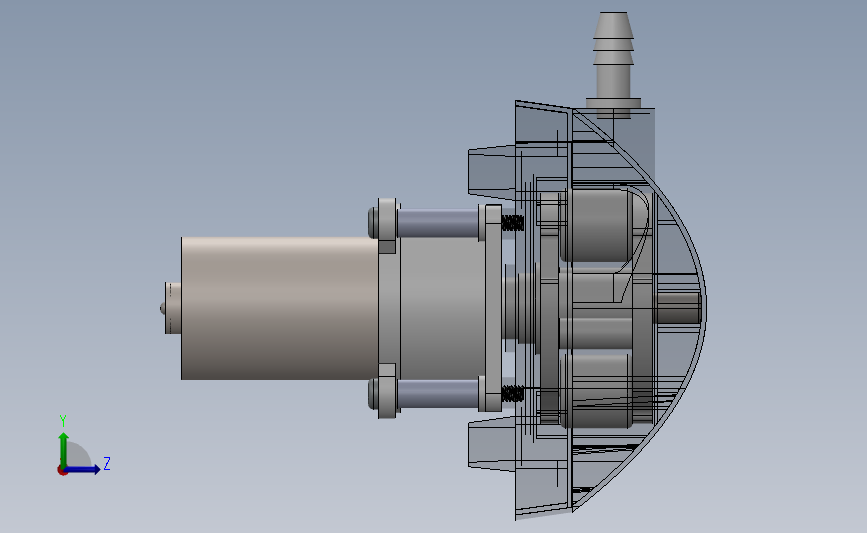This screenshot has width=867, height=533.
Task: Select the lower pump roller
Action: (x=596, y=390)
